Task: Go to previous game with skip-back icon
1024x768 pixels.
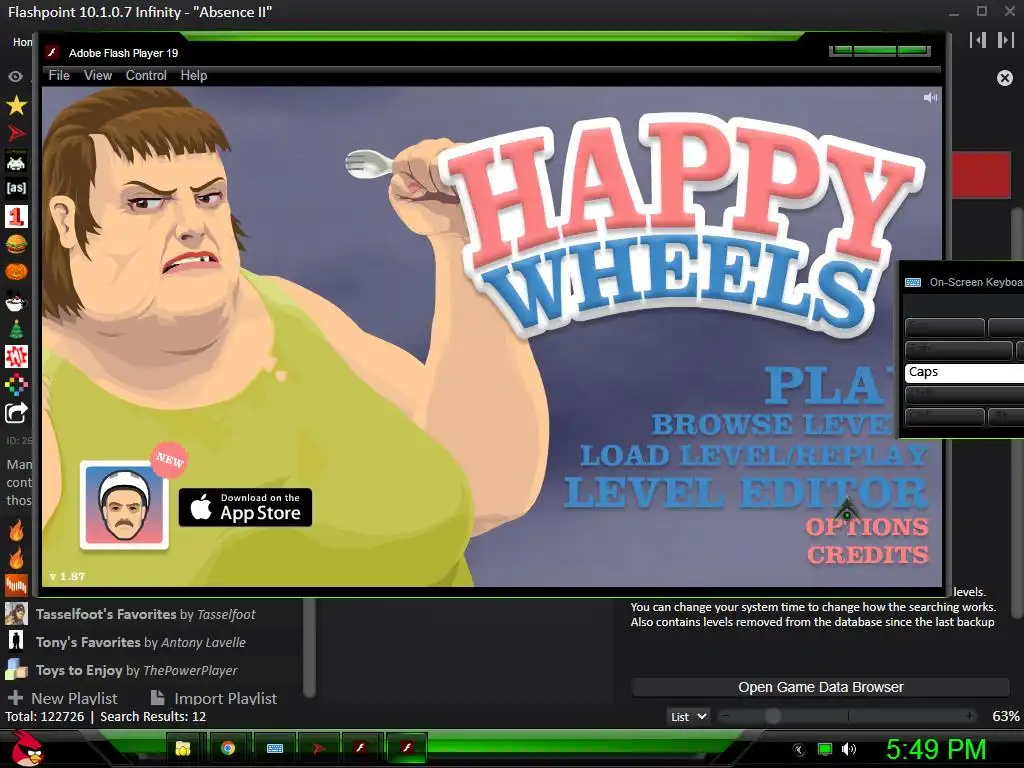Action: [x=978, y=40]
